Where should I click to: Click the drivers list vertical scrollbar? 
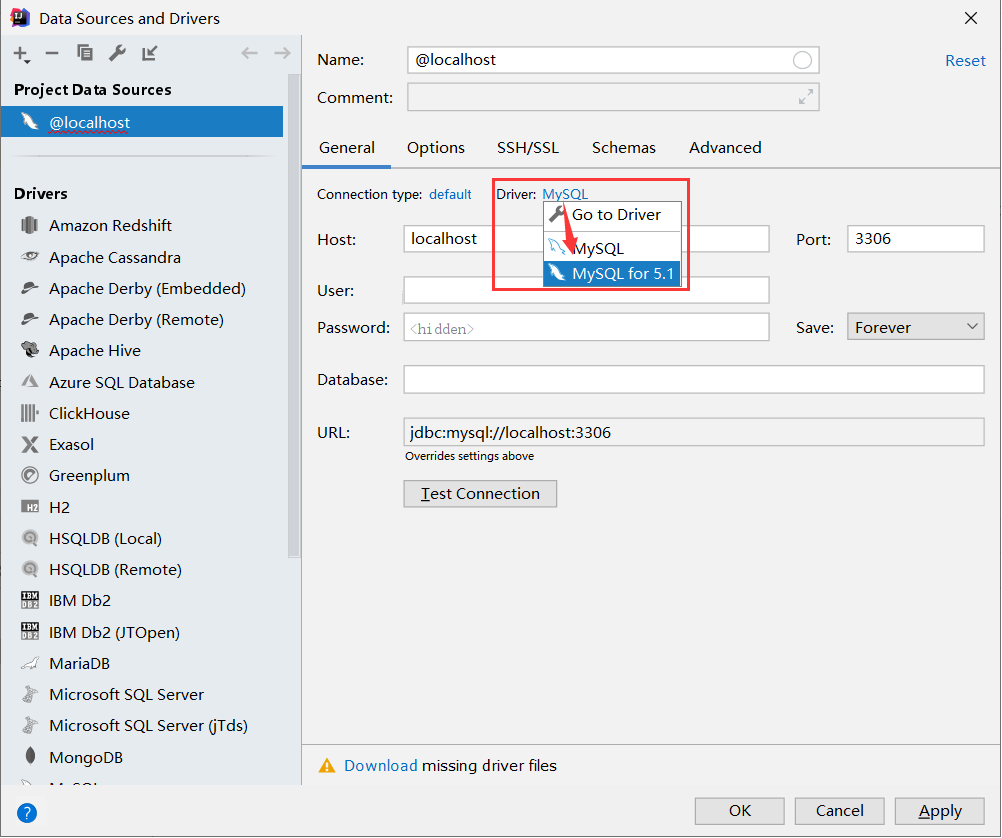click(293, 316)
